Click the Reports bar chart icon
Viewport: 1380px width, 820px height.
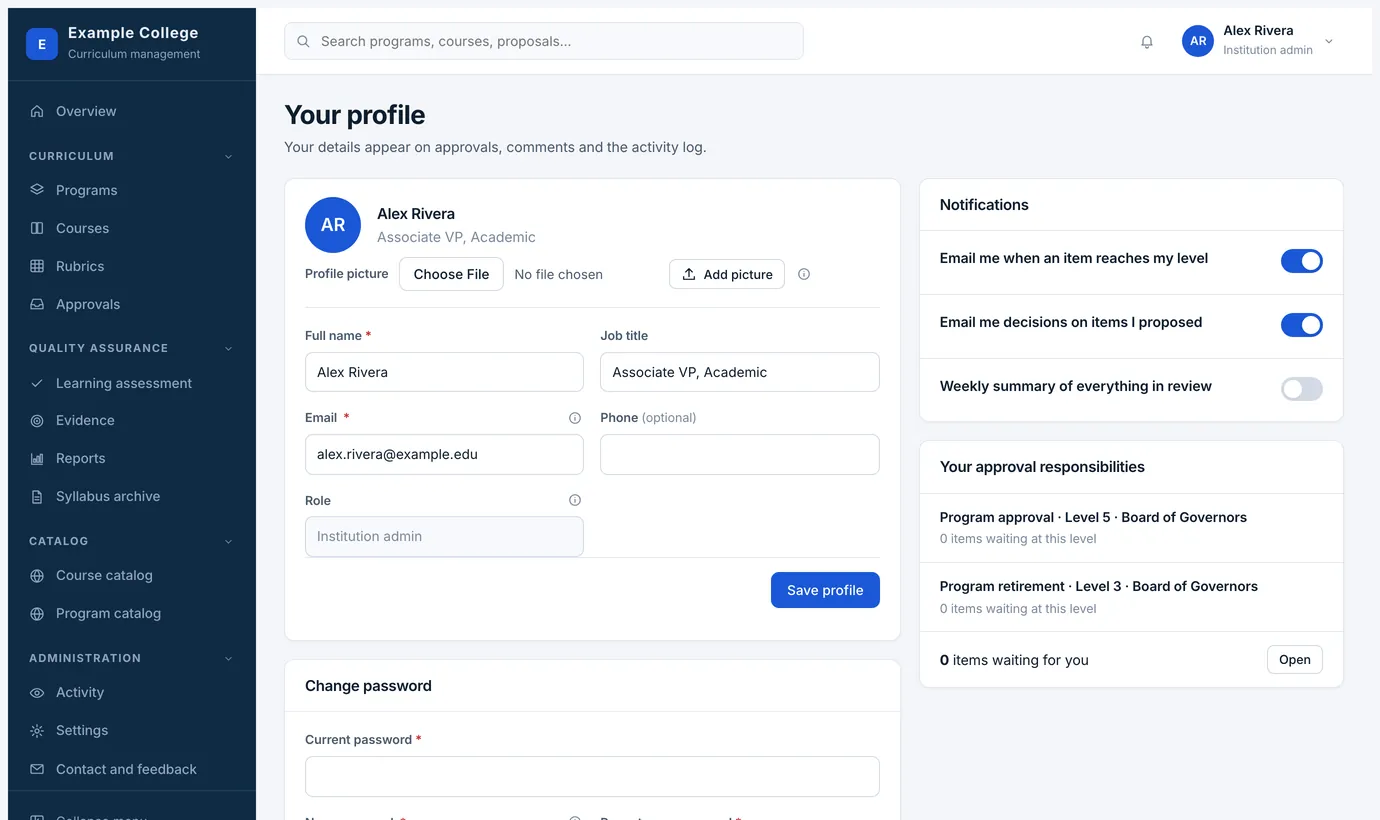click(x=37, y=459)
